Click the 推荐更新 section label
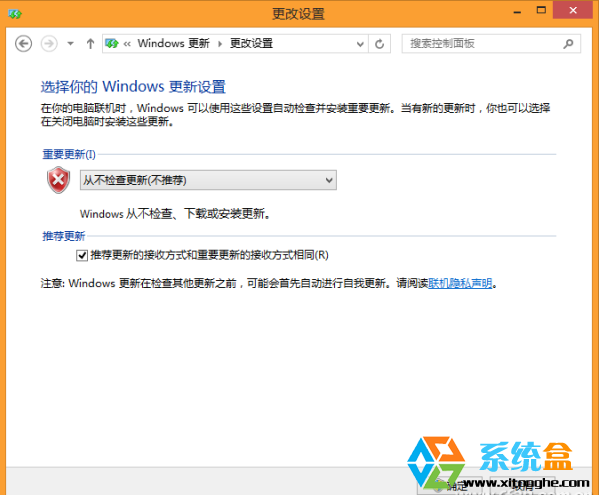Screen dimensions: 600x495 (x=64, y=236)
